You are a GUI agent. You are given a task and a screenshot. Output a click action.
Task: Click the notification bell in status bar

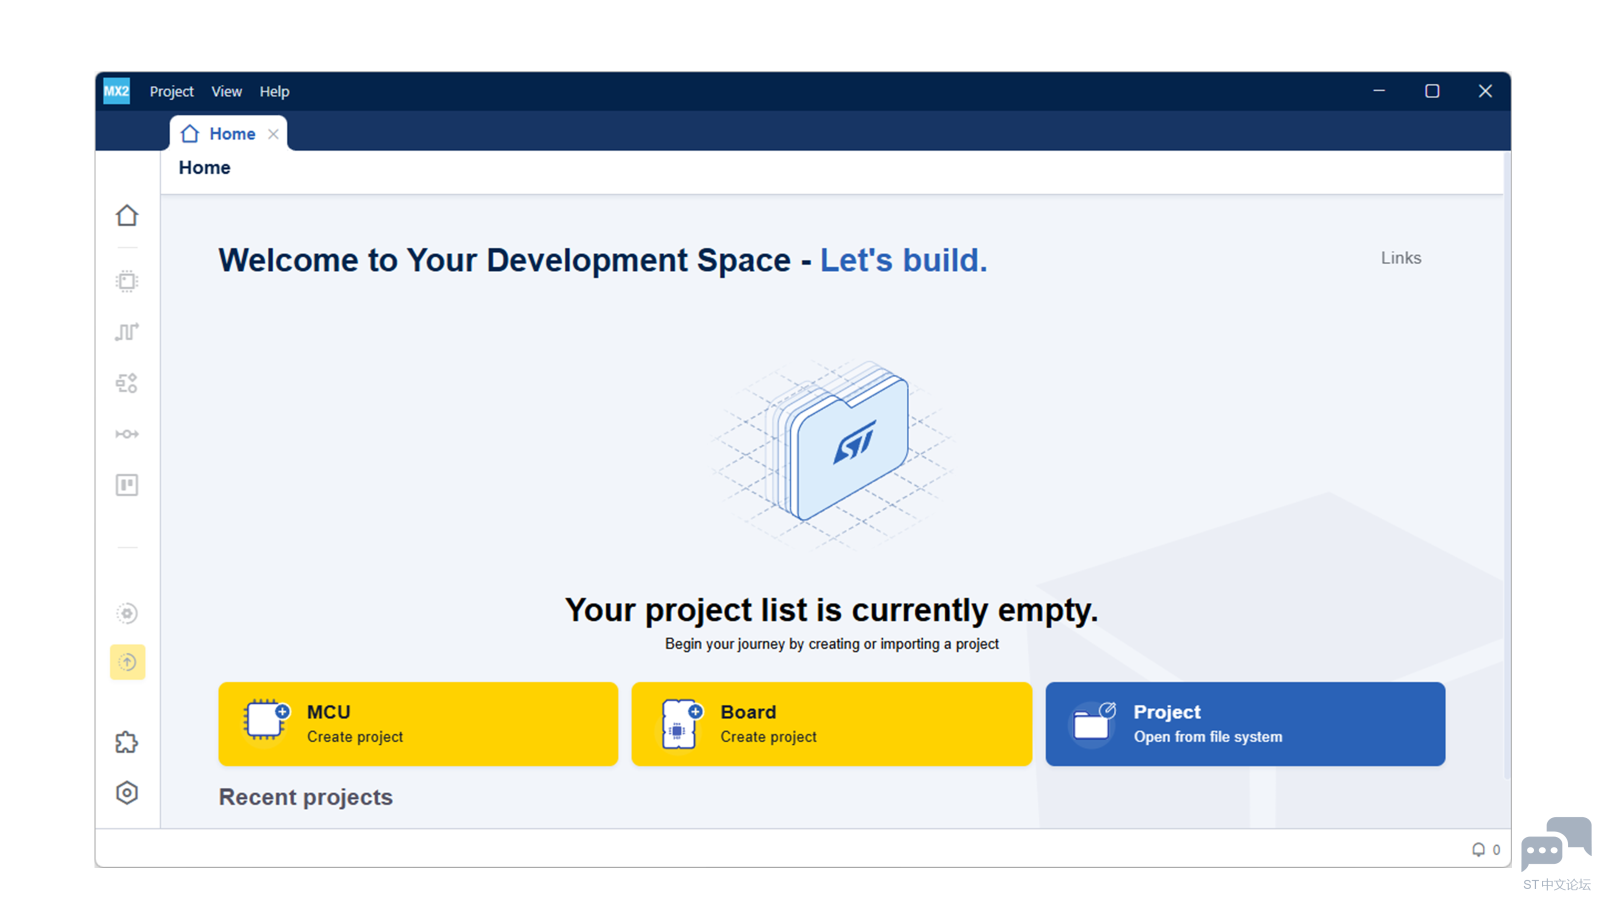(x=1478, y=849)
